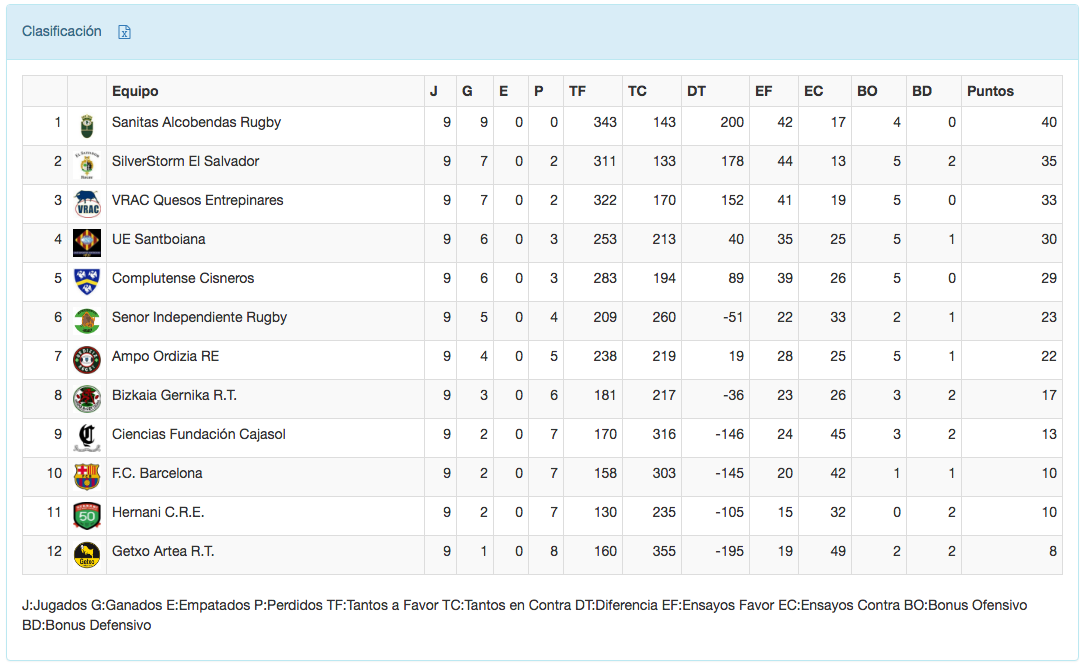1084x667 pixels.
Task: Click the UE Santboiana team badge
Action: pyautogui.click(x=87, y=243)
